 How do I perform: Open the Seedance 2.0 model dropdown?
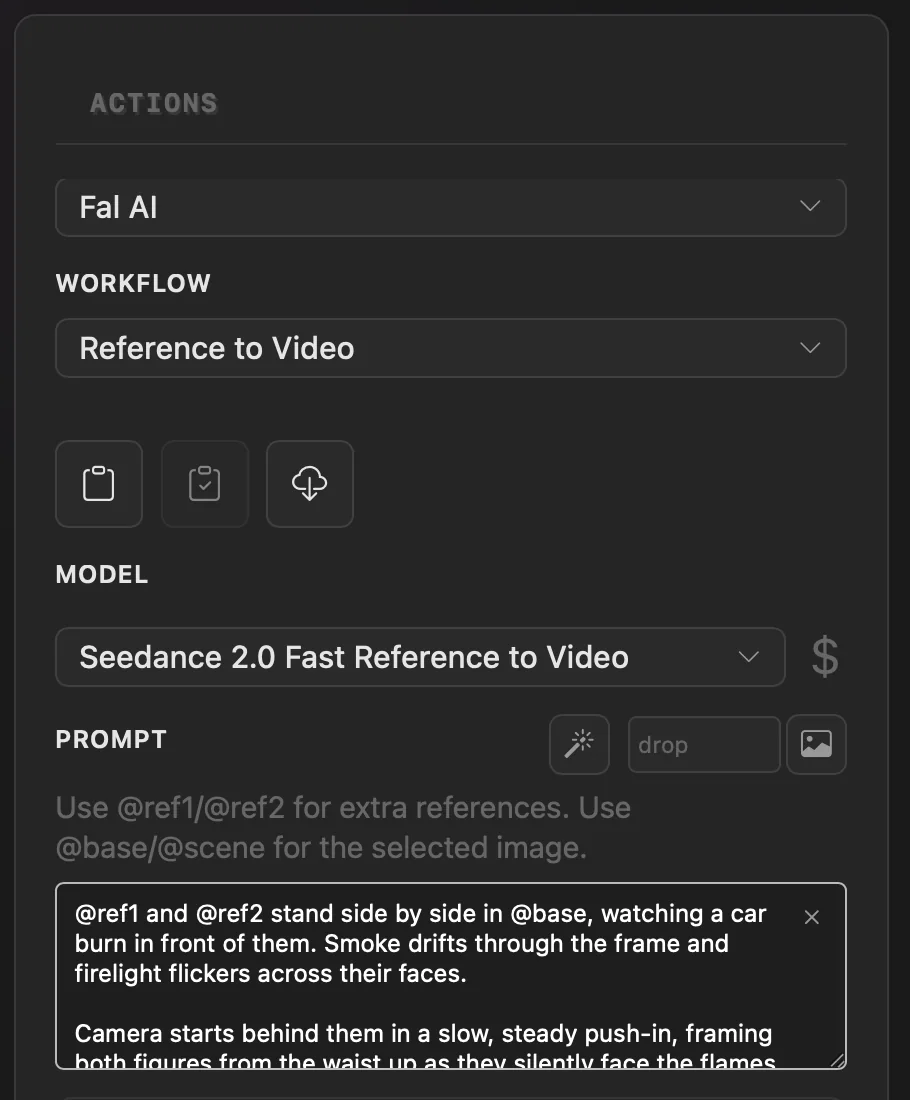[420, 657]
